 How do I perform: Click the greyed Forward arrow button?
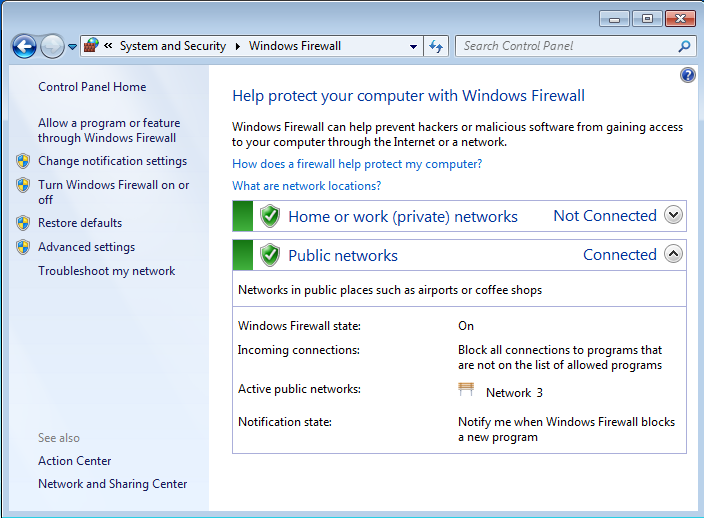53,46
